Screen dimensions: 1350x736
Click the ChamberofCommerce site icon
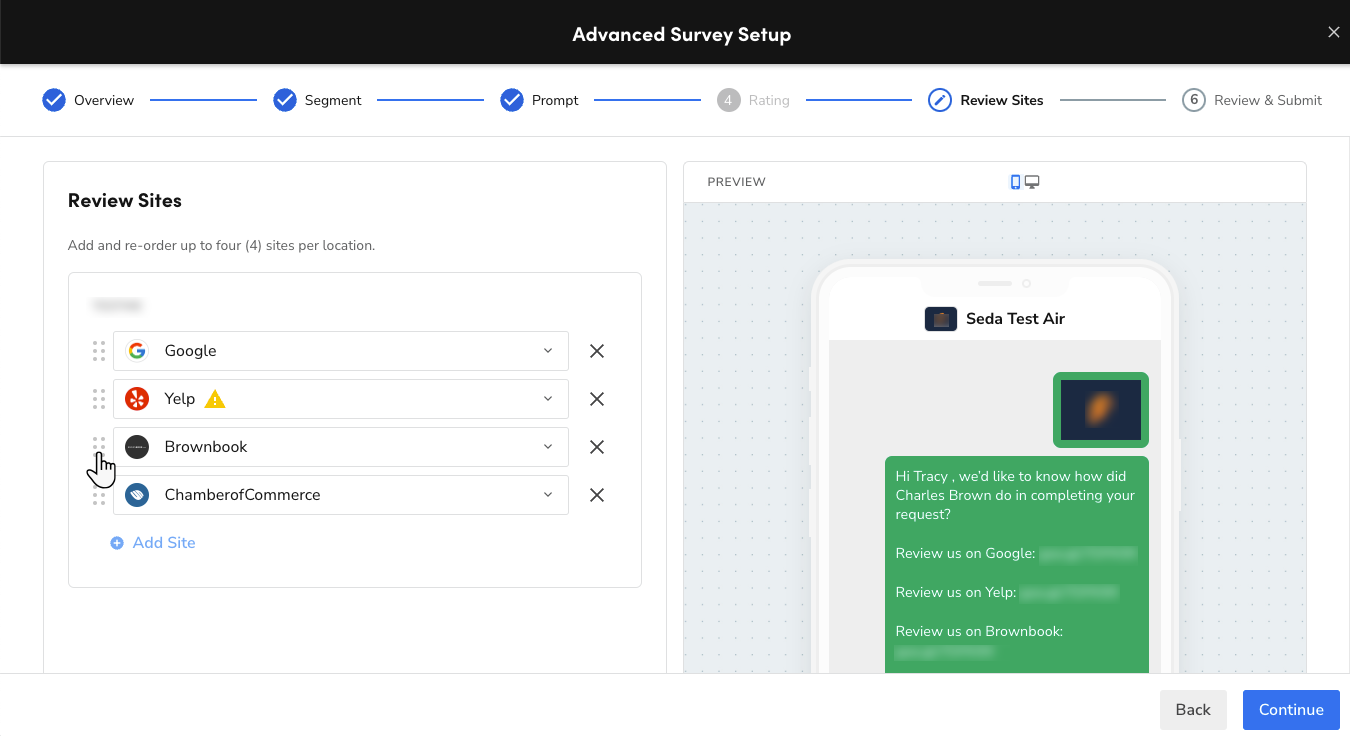[x=137, y=495]
